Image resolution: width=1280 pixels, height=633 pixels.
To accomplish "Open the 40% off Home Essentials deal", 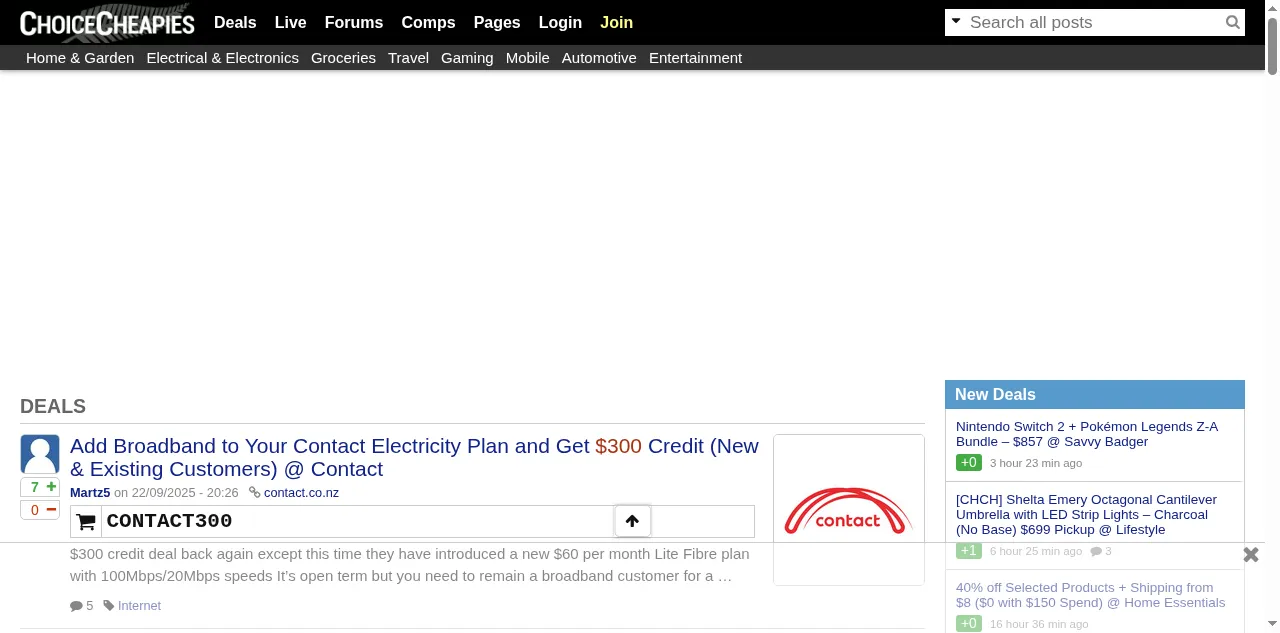I will pyautogui.click(x=1091, y=595).
